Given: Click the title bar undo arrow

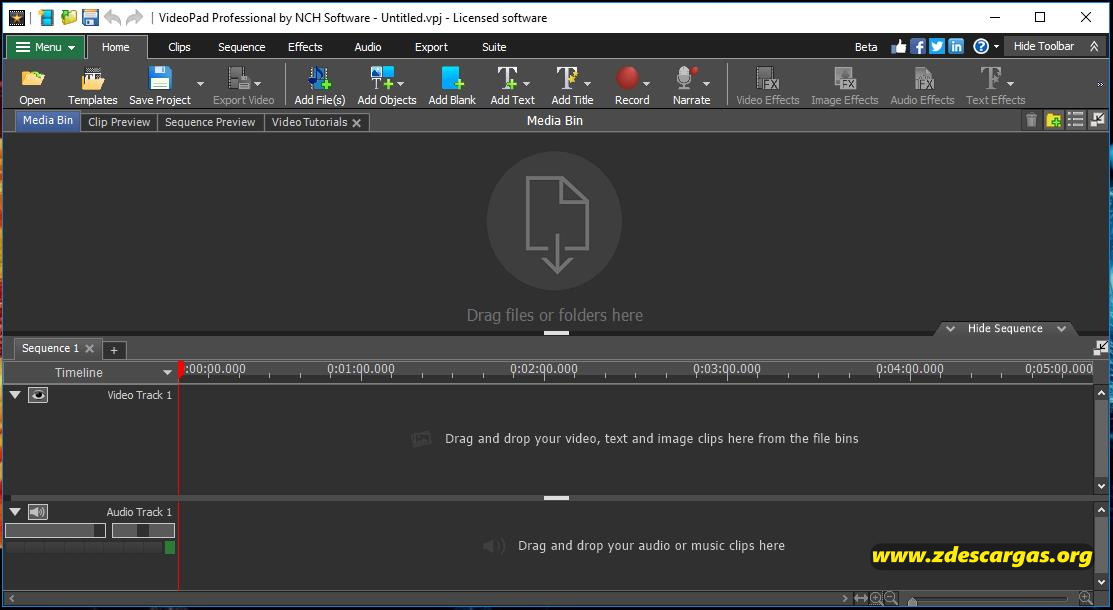Looking at the screenshot, I should [112, 18].
